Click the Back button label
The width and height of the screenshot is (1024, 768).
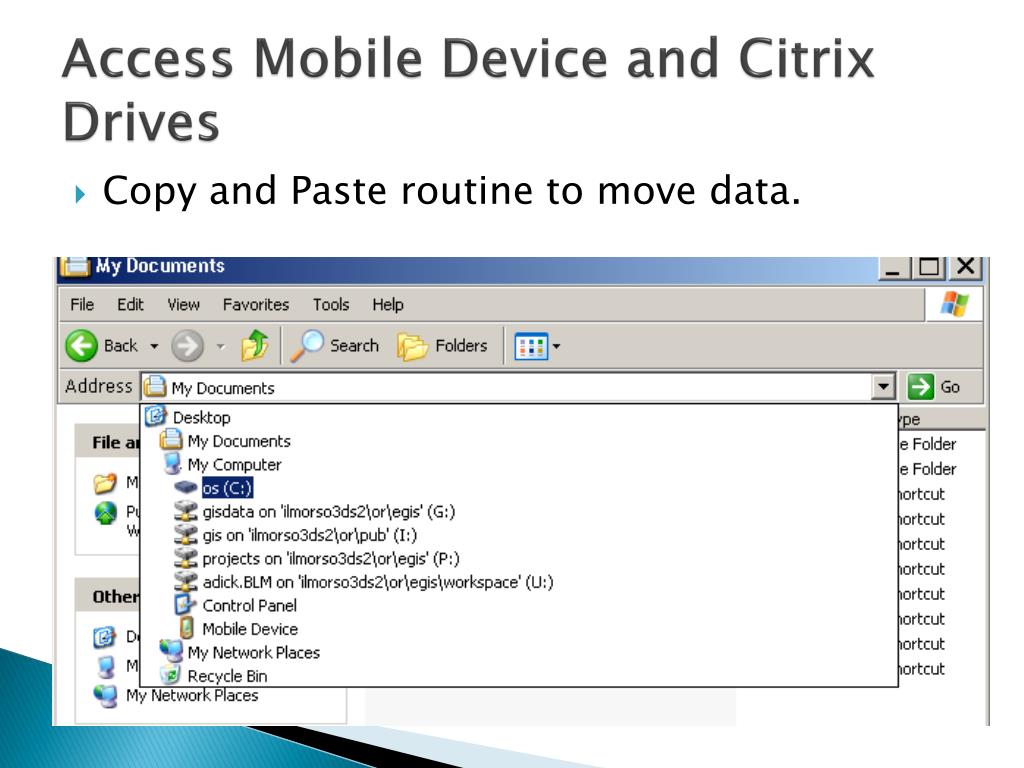pyautogui.click(x=121, y=345)
